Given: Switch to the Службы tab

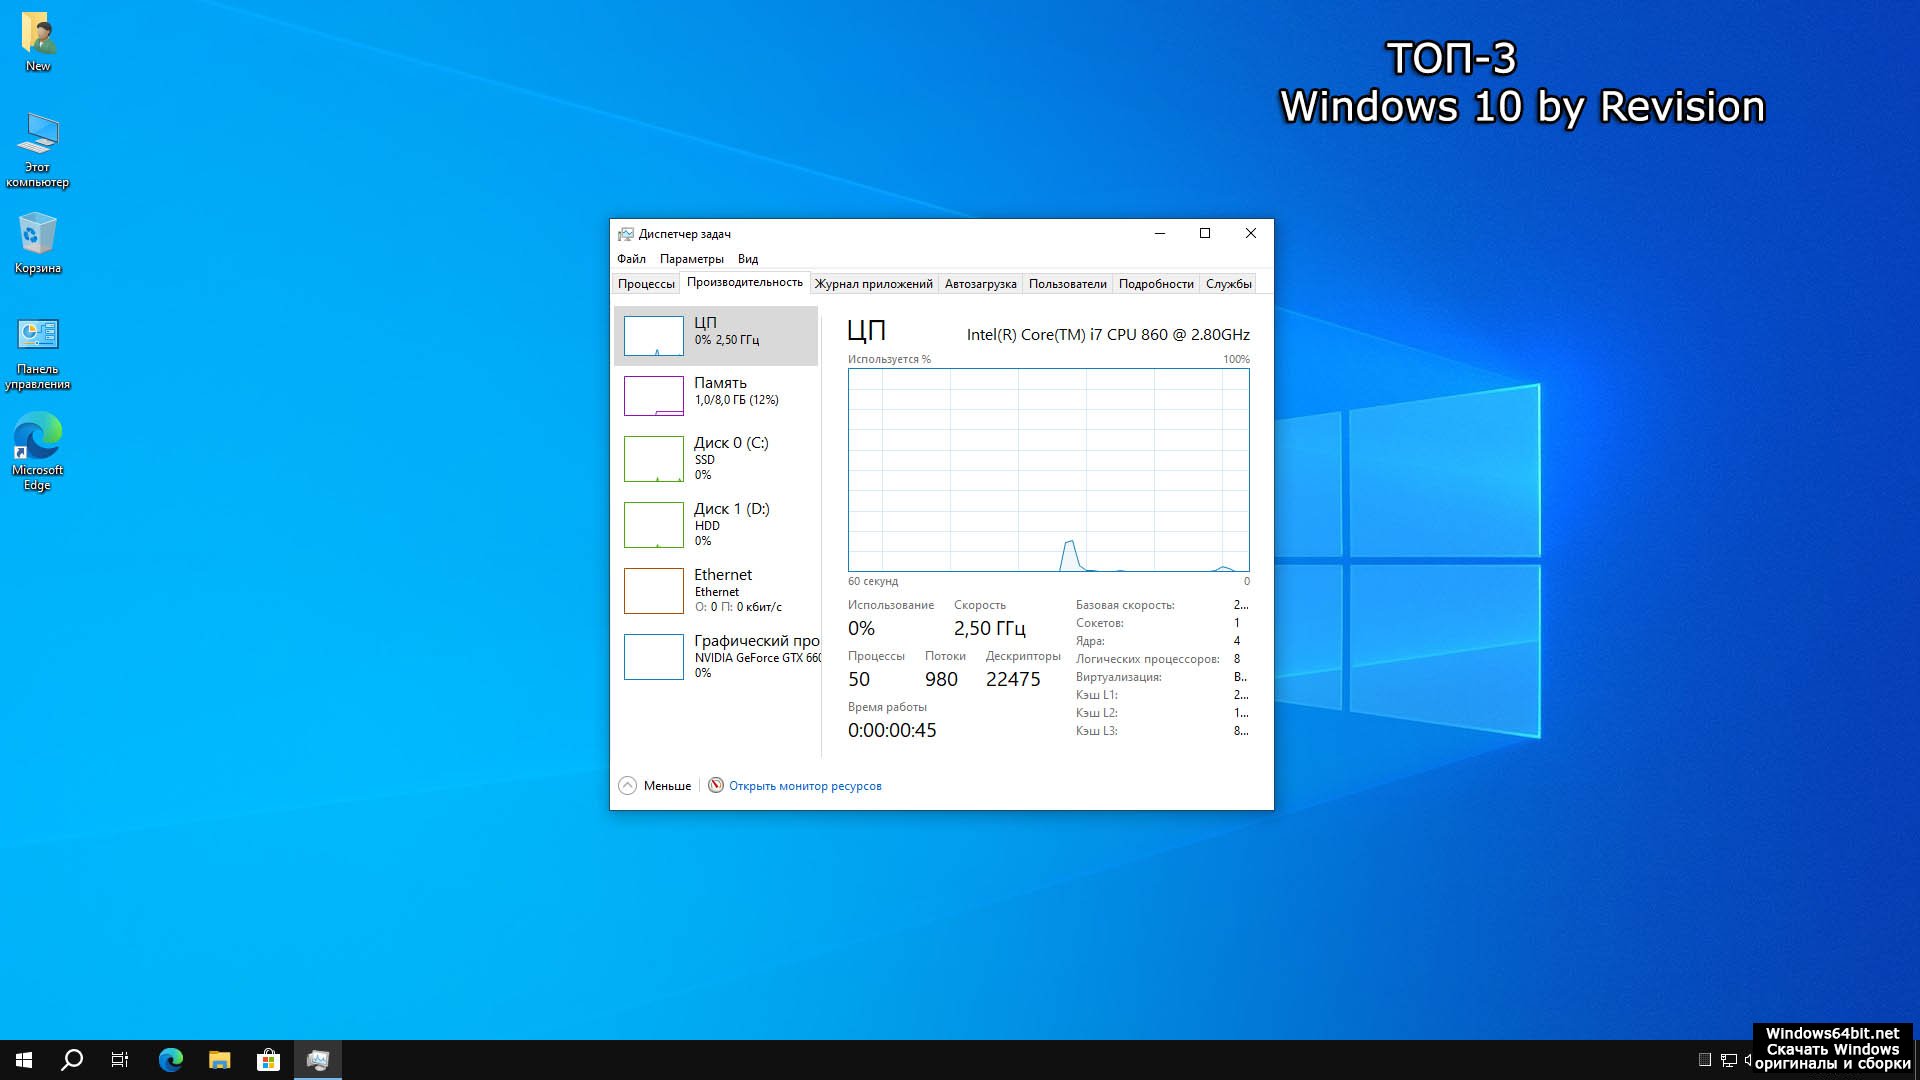Looking at the screenshot, I should 1228,284.
